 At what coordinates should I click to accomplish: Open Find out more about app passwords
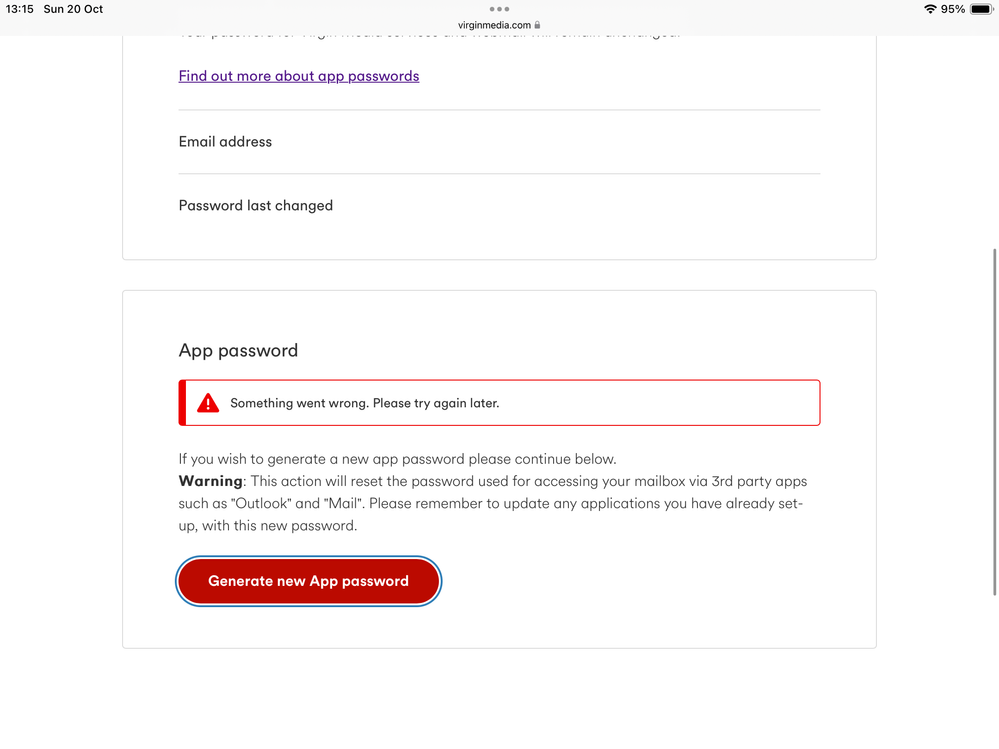point(299,76)
